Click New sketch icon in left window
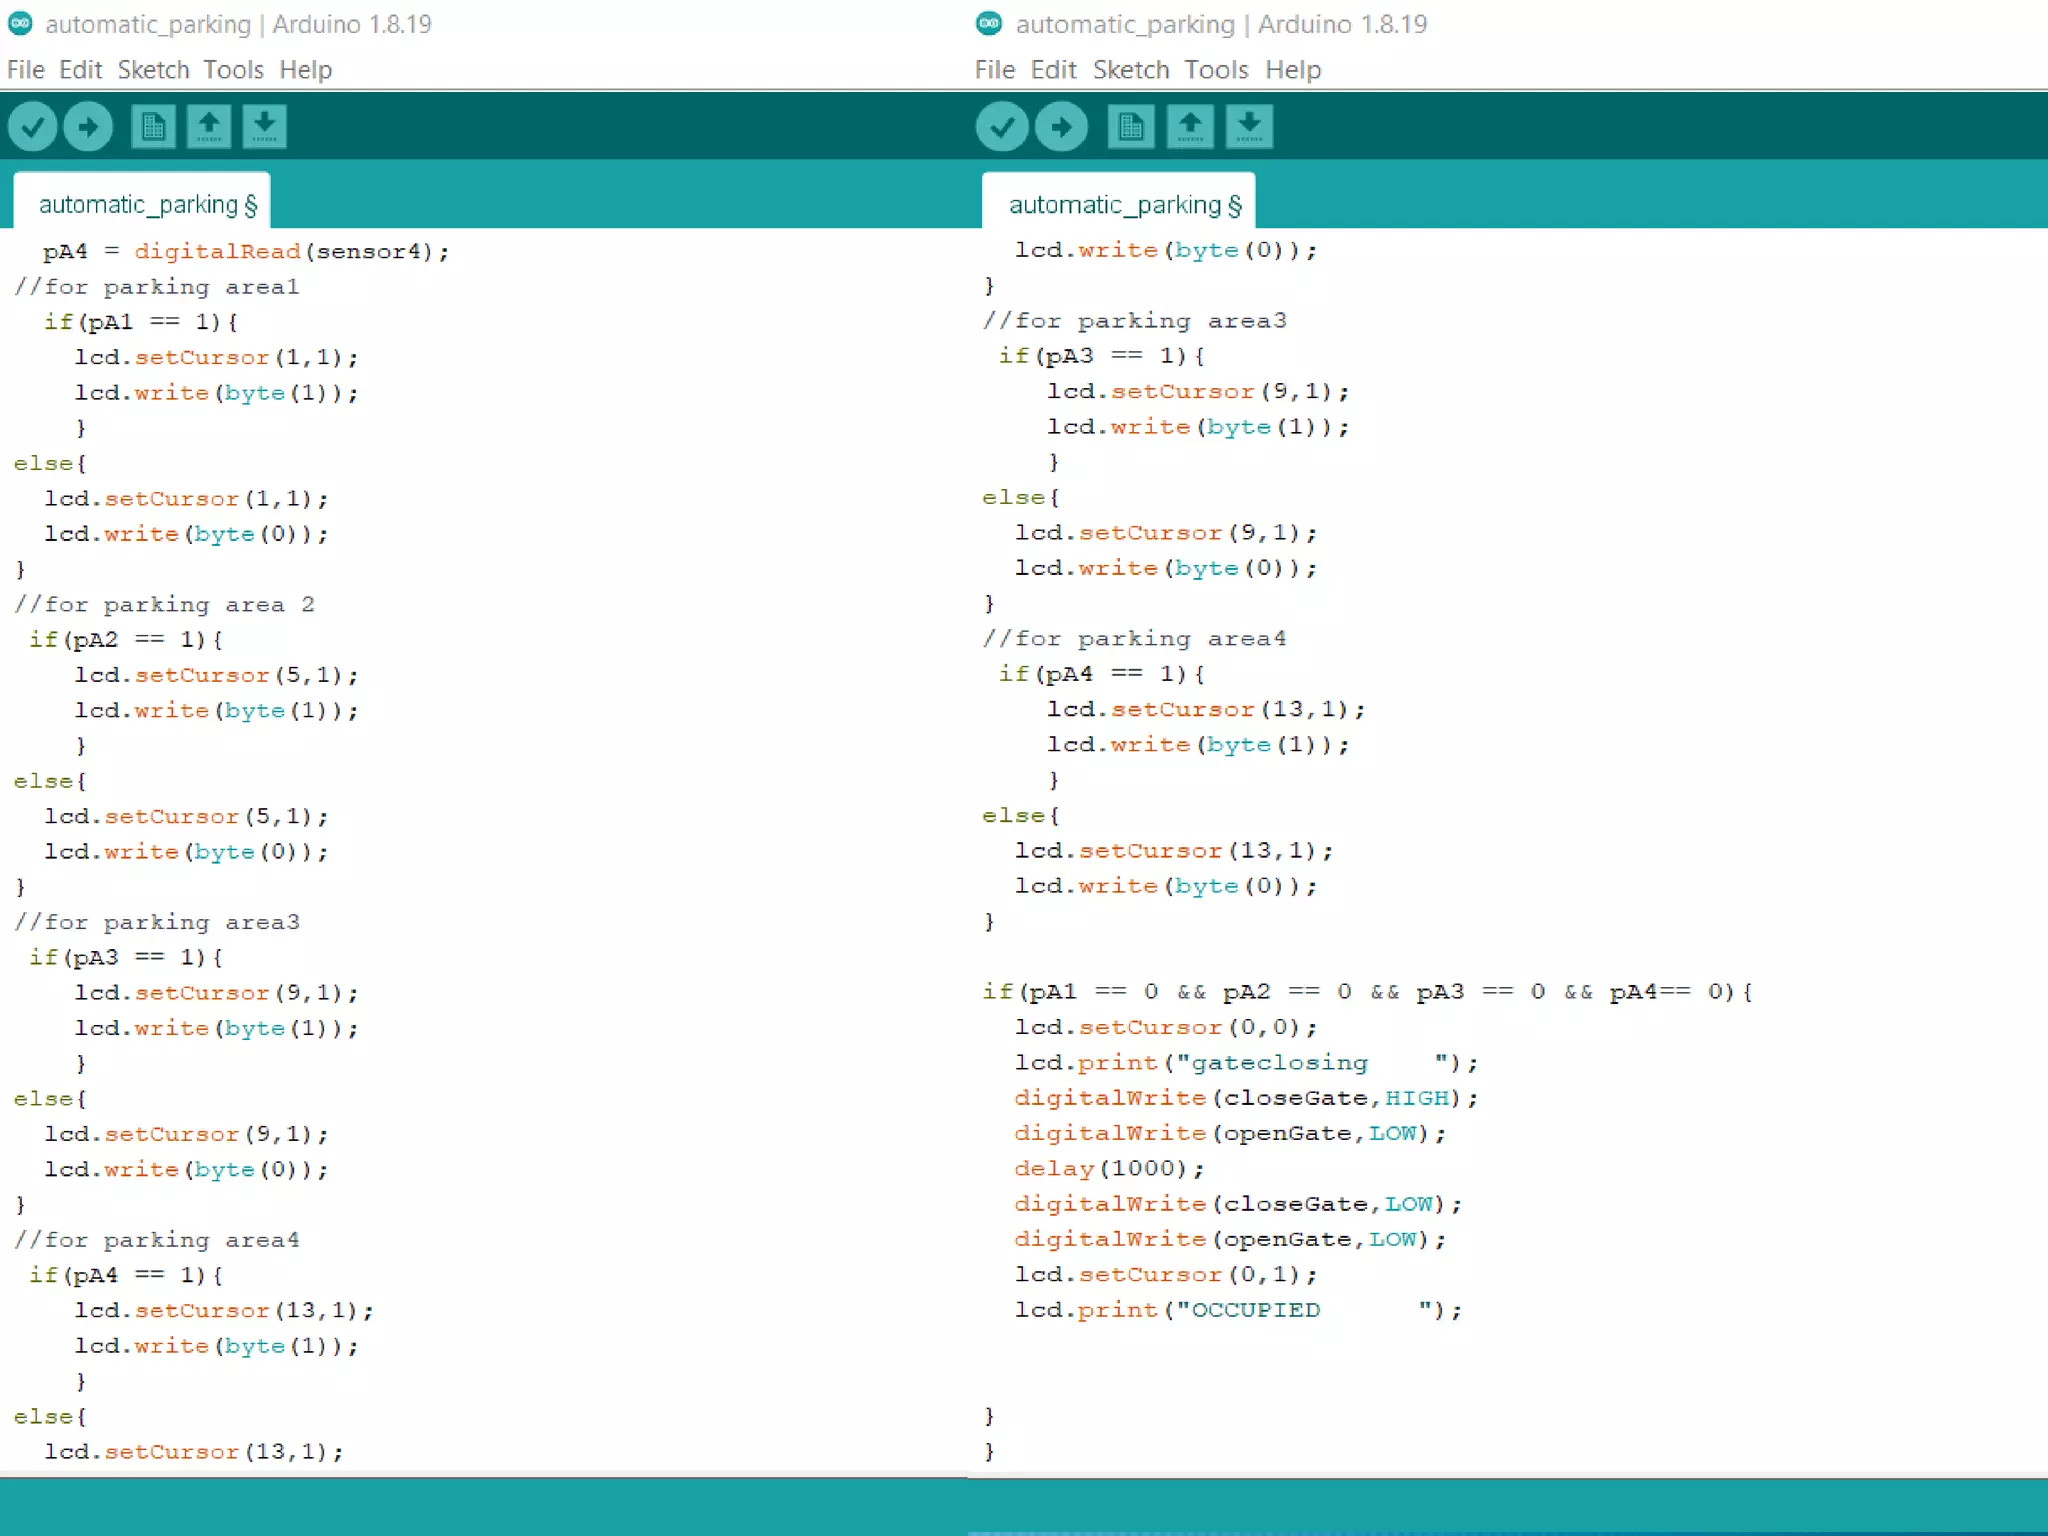This screenshot has height=1536, width=2048. pyautogui.click(x=153, y=127)
